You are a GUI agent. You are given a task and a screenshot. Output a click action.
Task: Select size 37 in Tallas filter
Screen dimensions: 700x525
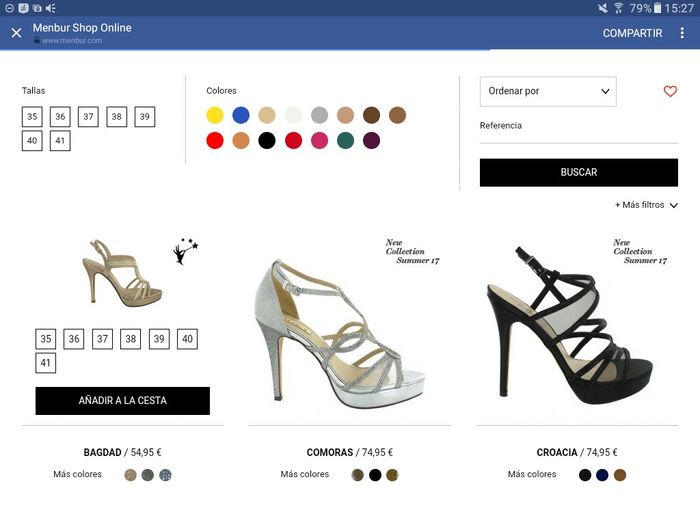(x=88, y=117)
